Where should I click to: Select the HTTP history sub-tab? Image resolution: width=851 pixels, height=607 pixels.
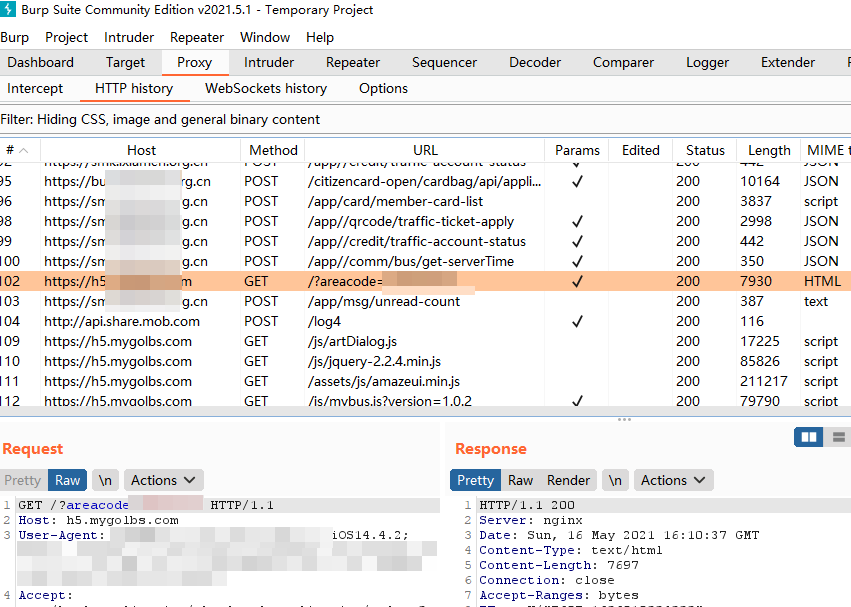(x=134, y=88)
